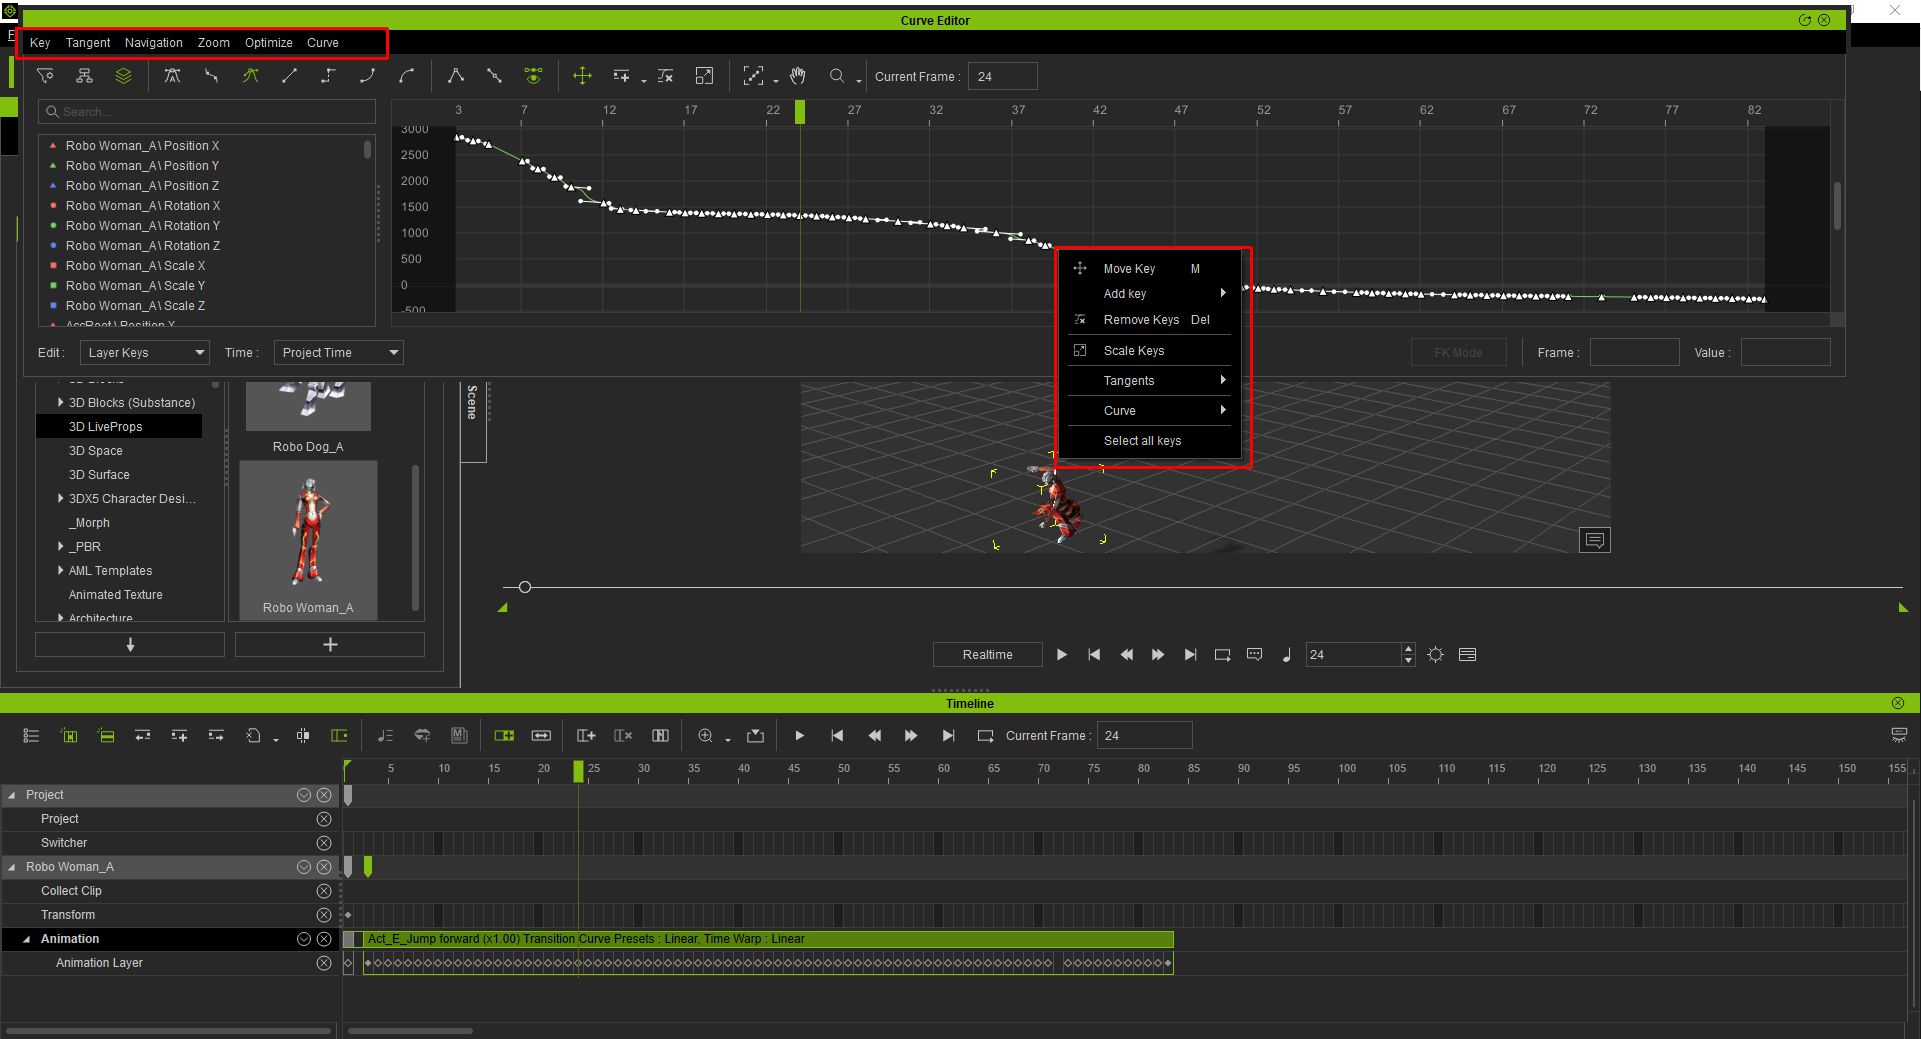1921x1039 pixels.
Task: Expand Tangents submenu in context menu
Action: pyautogui.click(x=1149, y=381)
